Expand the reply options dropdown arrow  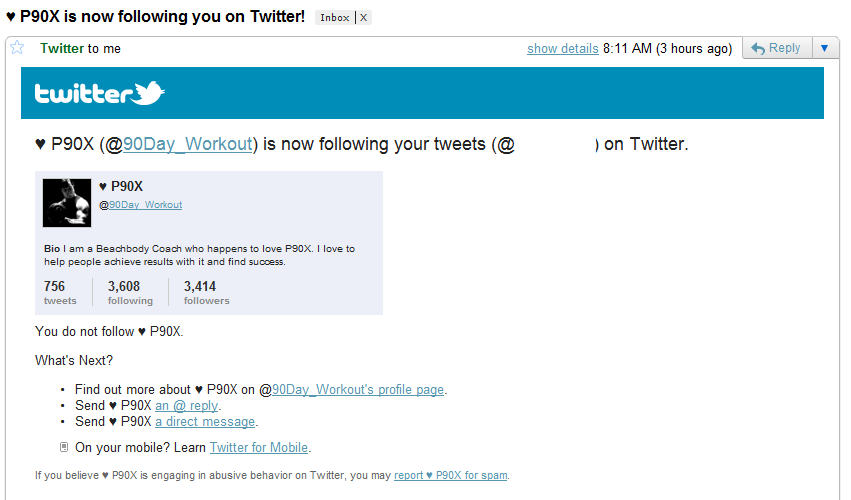click(825, 48)
